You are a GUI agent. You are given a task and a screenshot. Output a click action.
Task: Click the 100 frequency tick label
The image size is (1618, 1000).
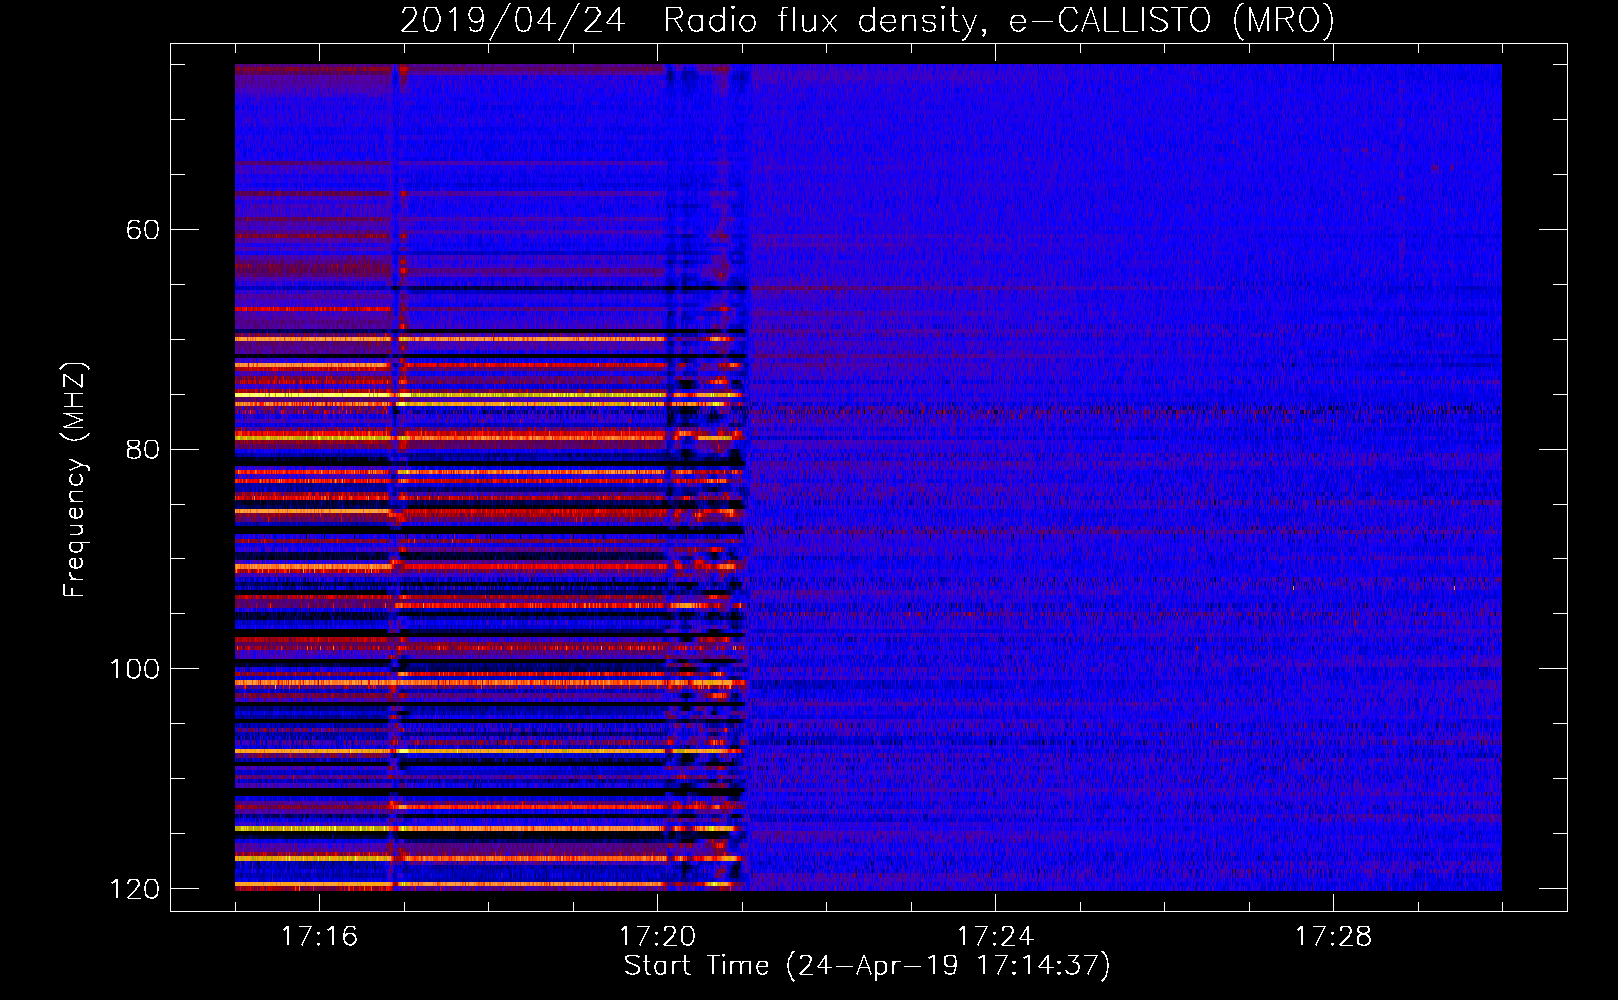134,669
